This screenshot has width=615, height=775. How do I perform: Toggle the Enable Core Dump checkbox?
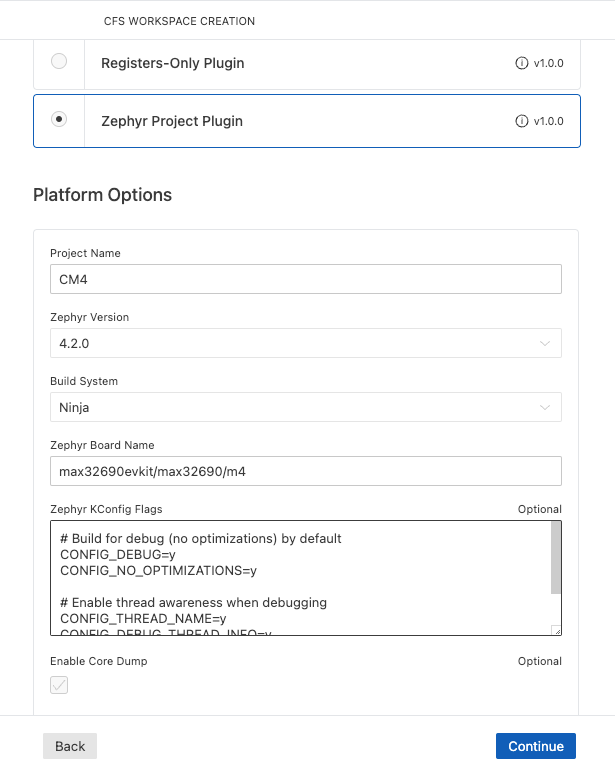click(59, 685)
